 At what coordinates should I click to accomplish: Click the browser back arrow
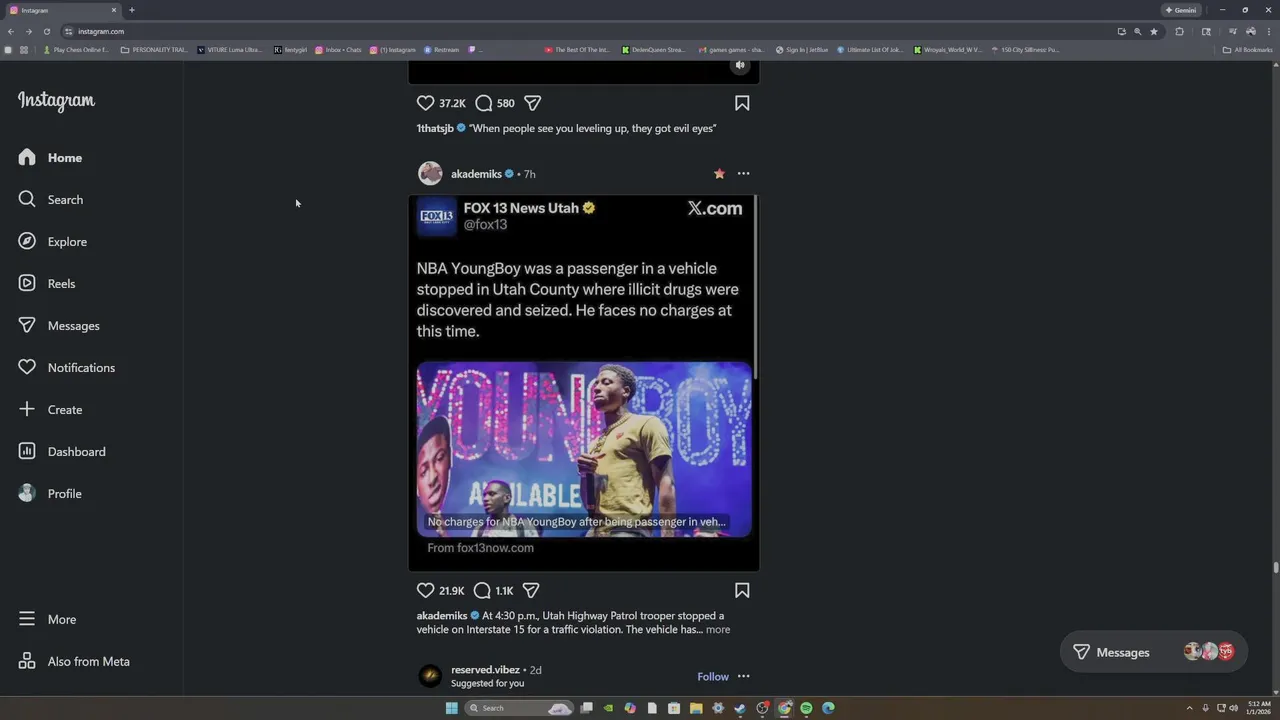point(11,31)
